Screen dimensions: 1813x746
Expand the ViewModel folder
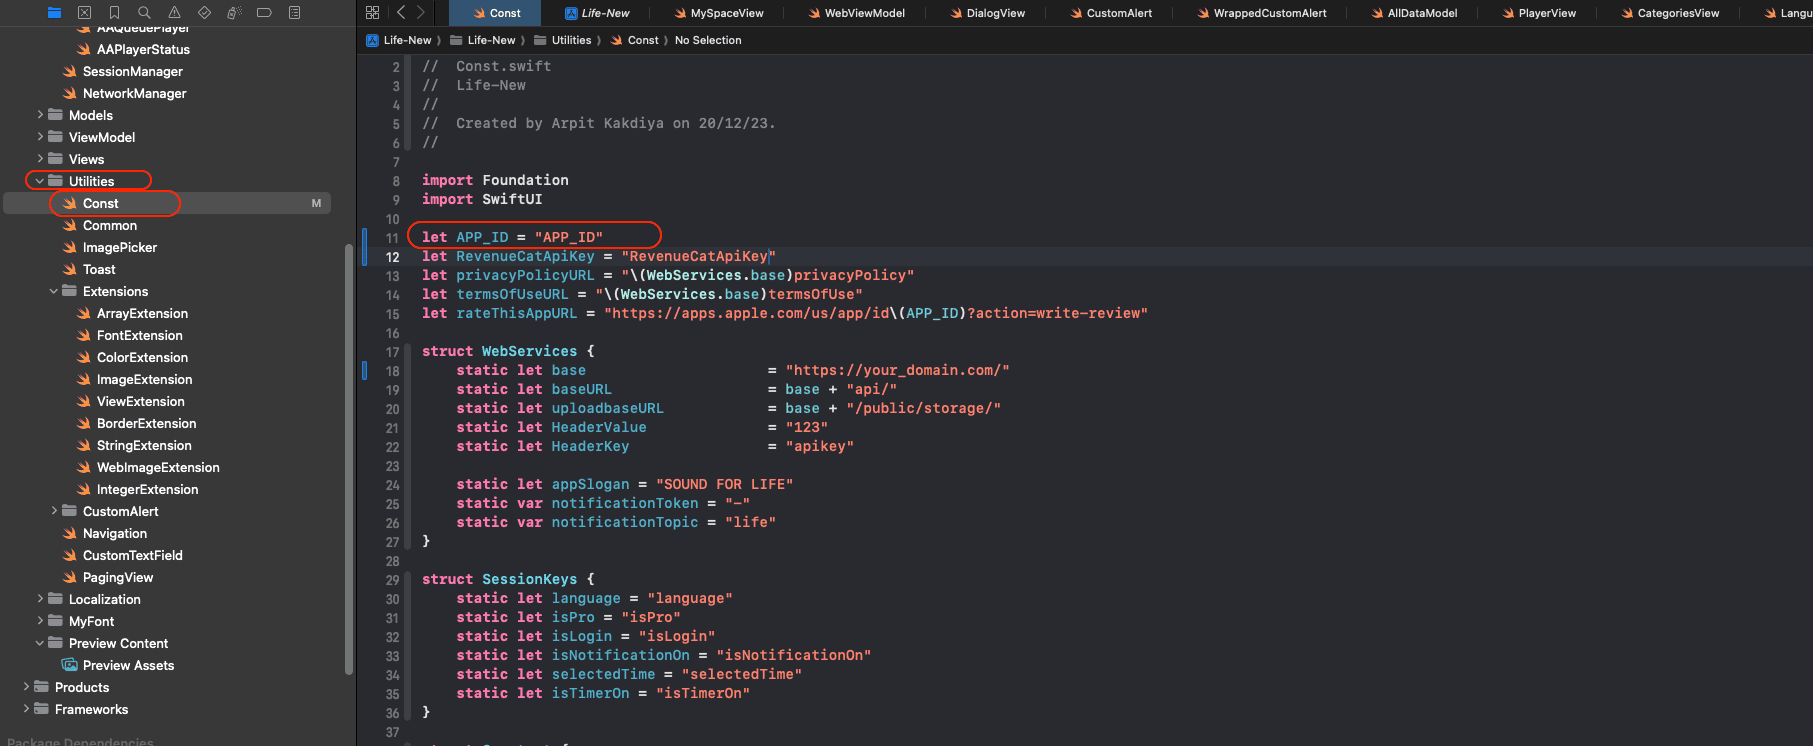[40, 137]
